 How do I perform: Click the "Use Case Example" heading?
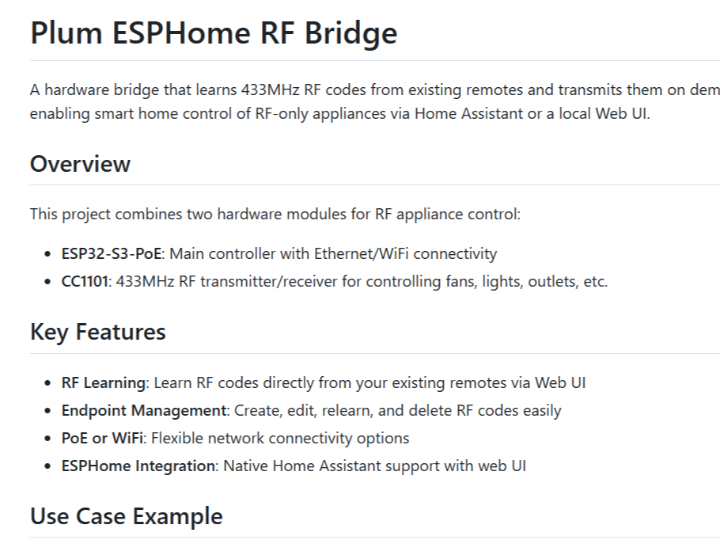(126, 516)
